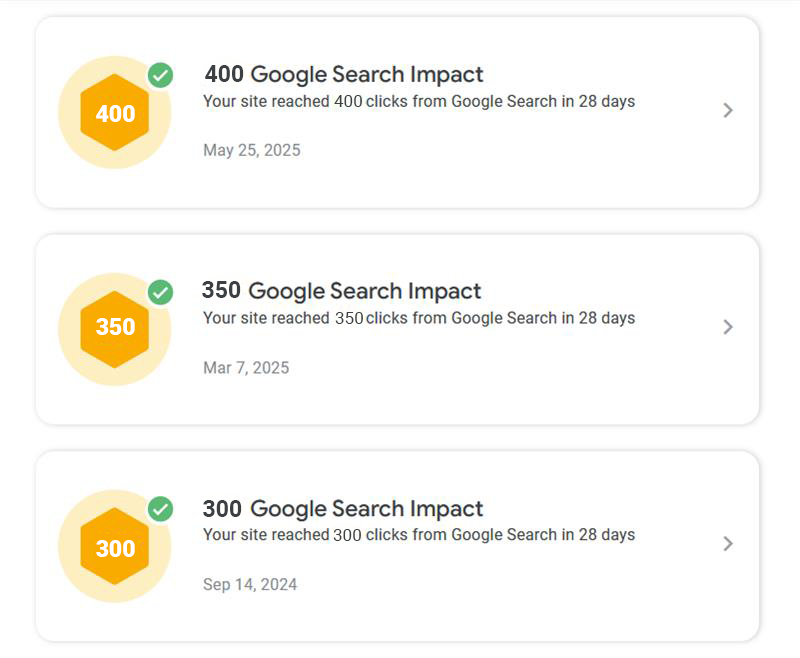Click the orange 300 hexagon badge

pyautogui.click(x=115, y=547)
